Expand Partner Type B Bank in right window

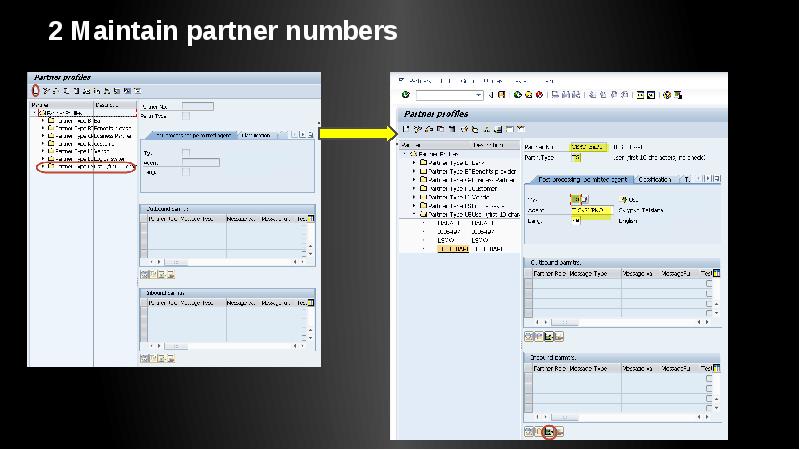(x=414, y=163)
